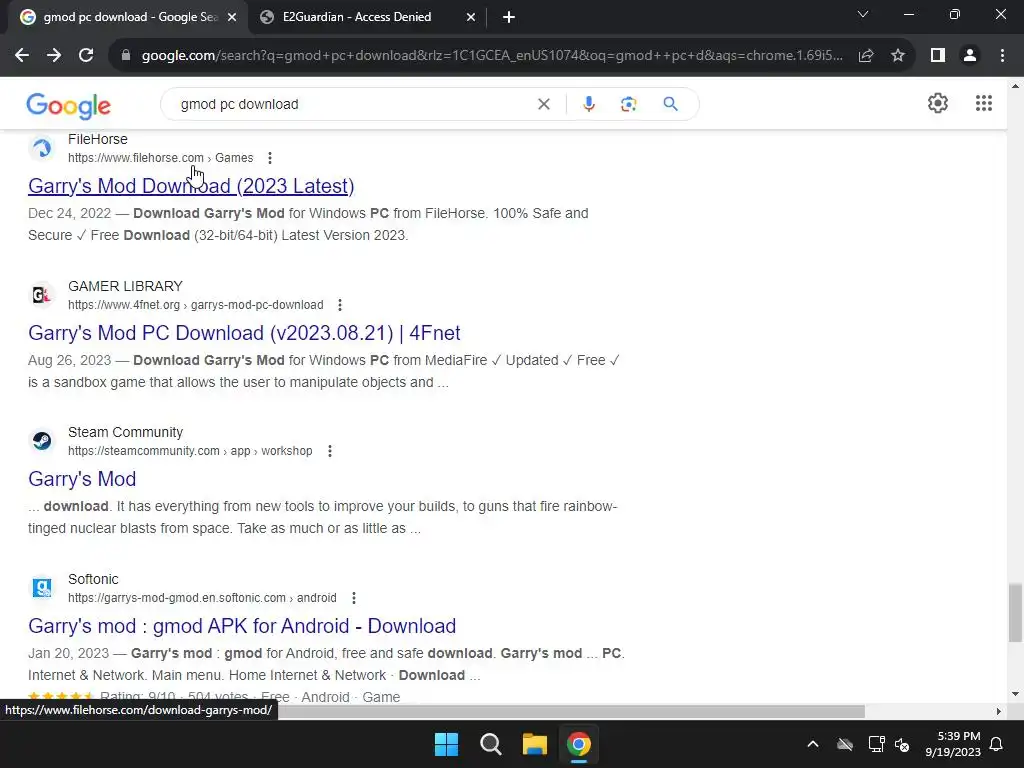Open more options for Softonic result
This screenshot has height=768, width=1024.
click(353, 598)
